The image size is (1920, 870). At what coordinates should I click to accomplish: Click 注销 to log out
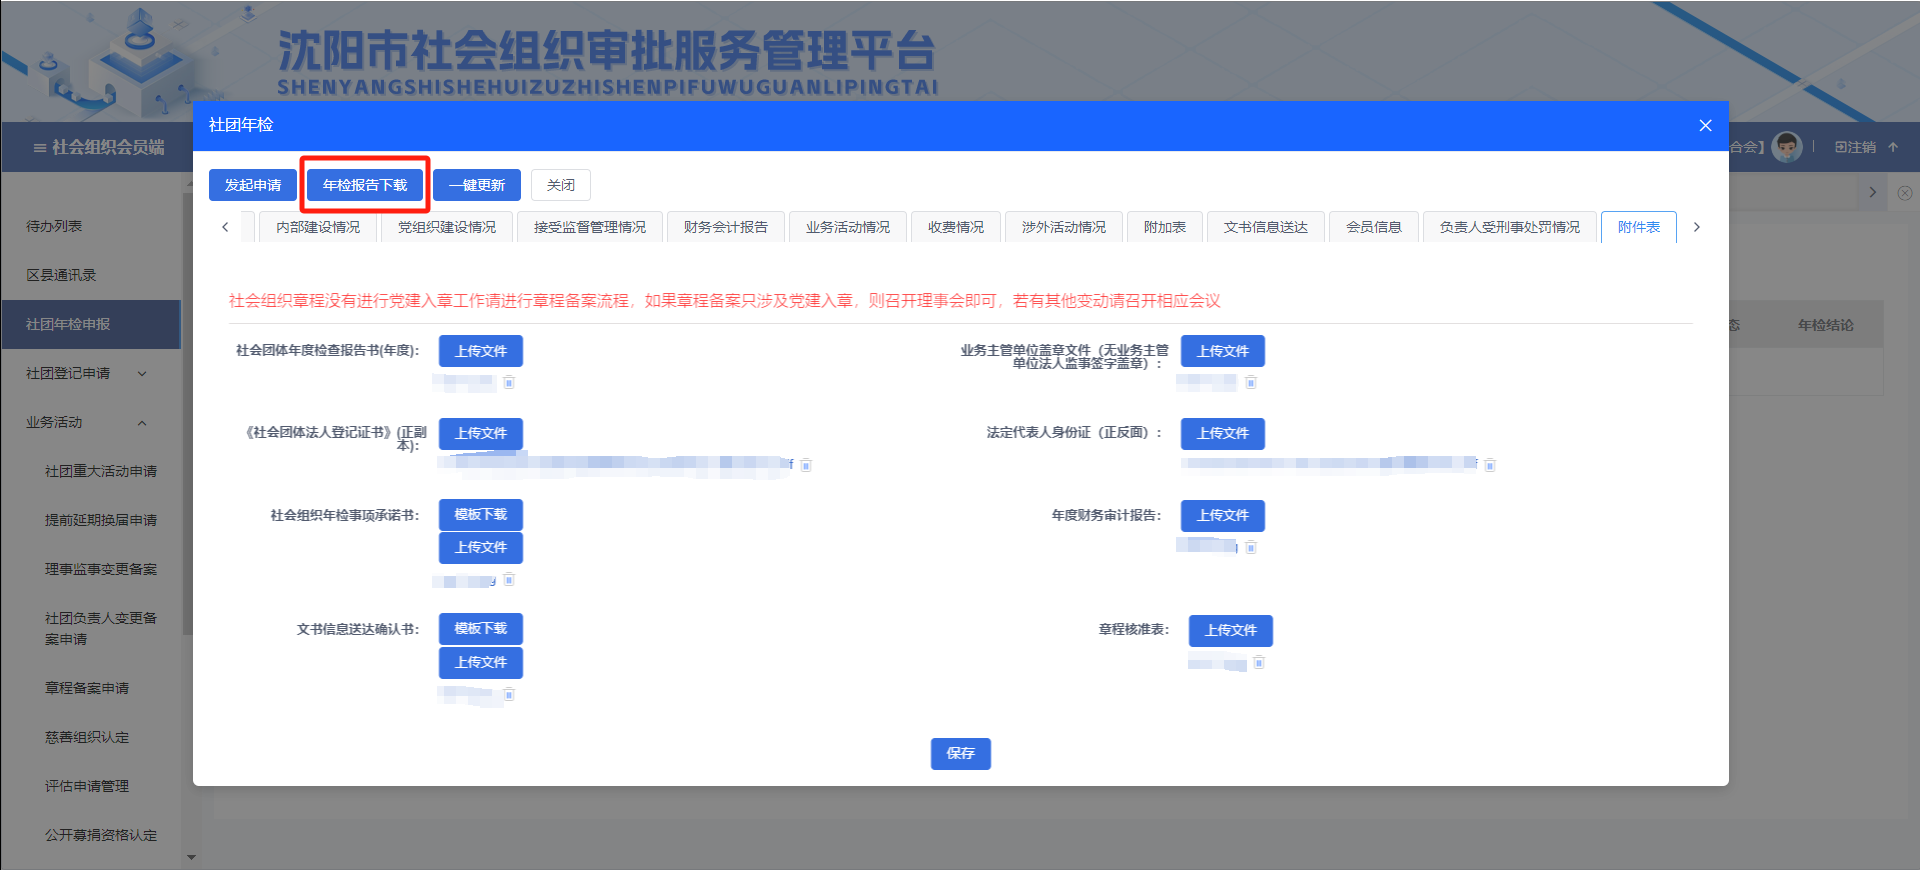(1855, 147)
